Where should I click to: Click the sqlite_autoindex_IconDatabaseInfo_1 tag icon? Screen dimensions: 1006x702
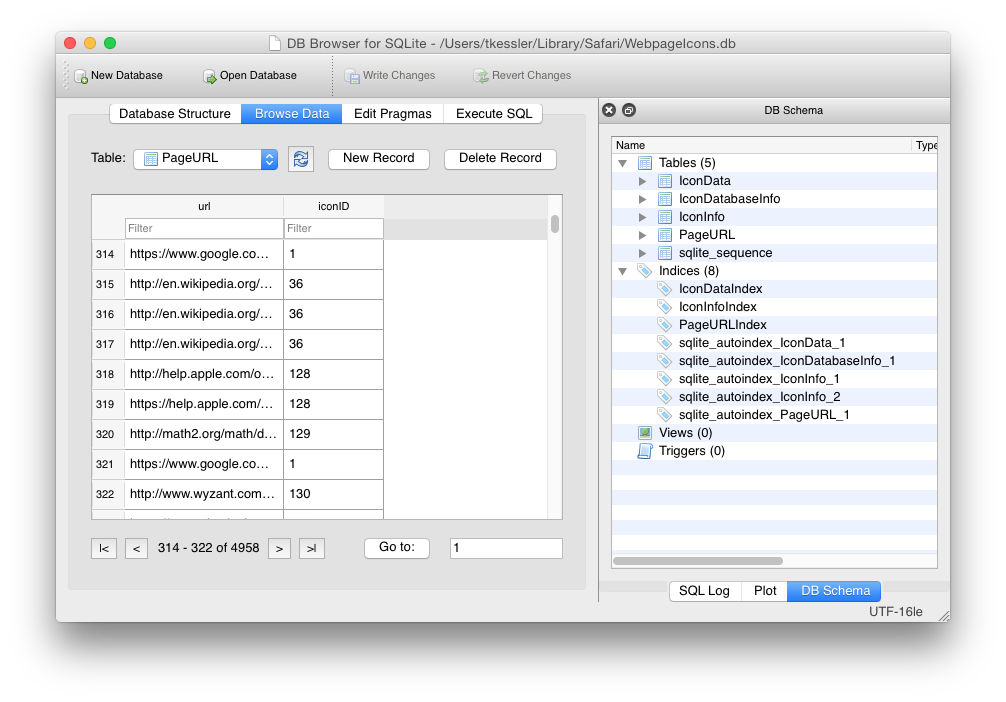(665, 361)
